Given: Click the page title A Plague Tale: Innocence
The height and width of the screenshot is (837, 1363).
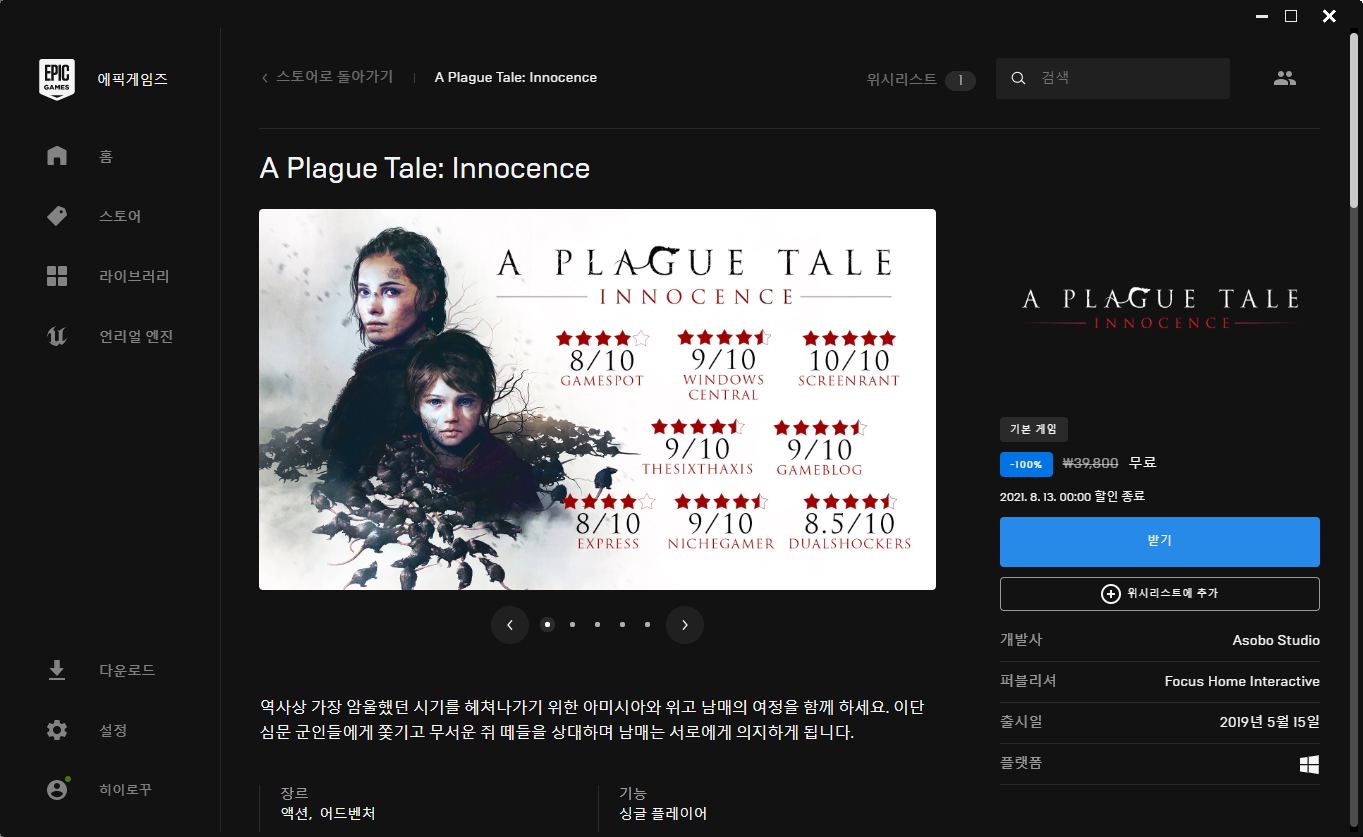Looking at the screenshot, I should [x=425, y=168].
